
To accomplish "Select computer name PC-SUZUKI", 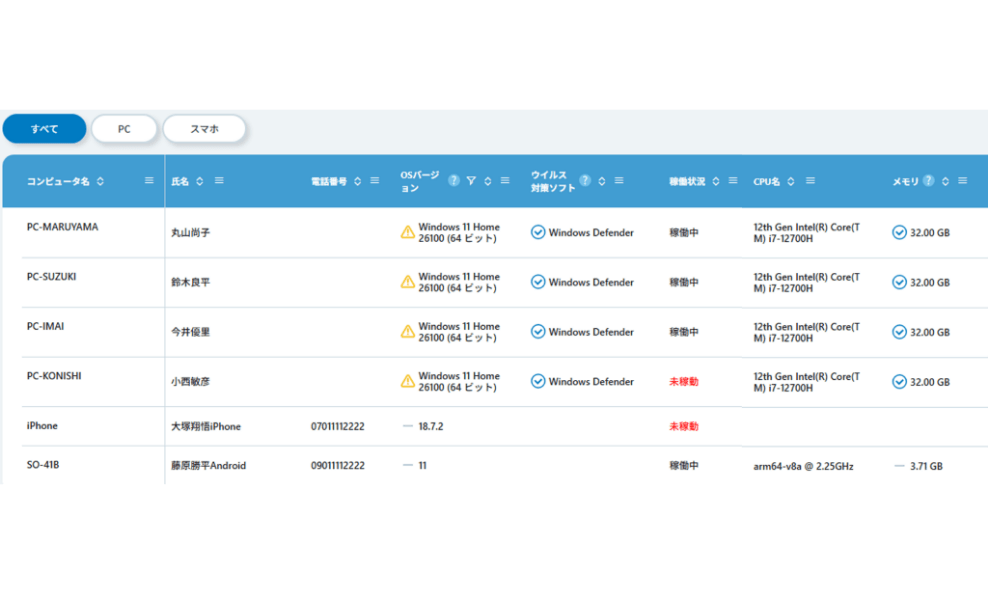I will (x=52, y=277).
